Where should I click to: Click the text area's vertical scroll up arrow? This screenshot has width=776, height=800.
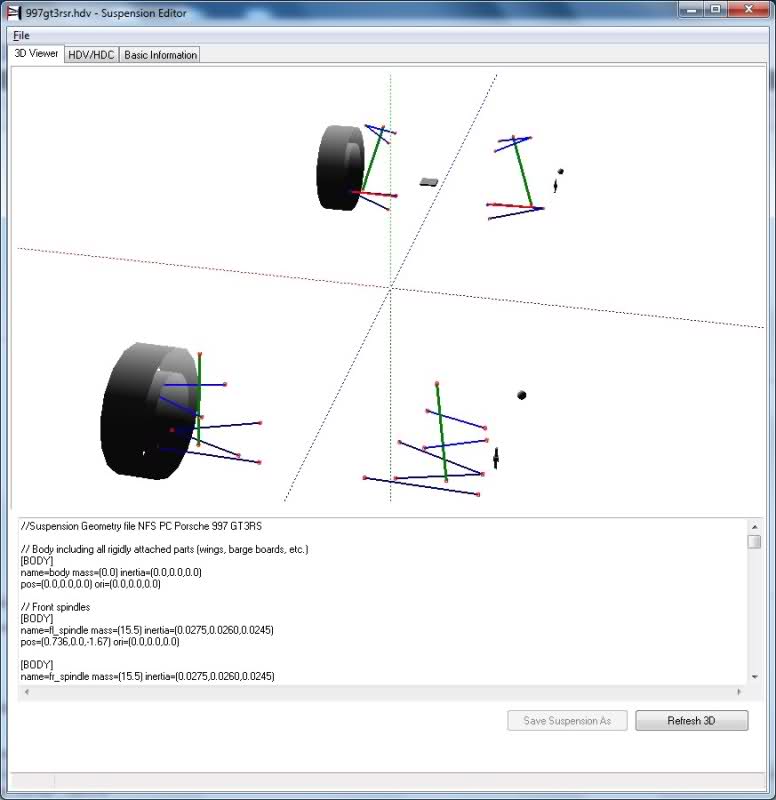(754, 526)
